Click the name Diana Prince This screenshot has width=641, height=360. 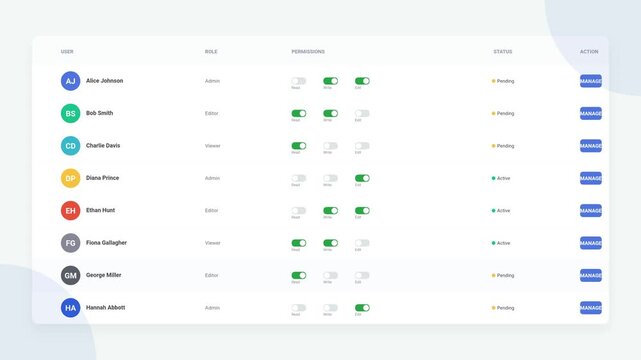coord(102,178)
